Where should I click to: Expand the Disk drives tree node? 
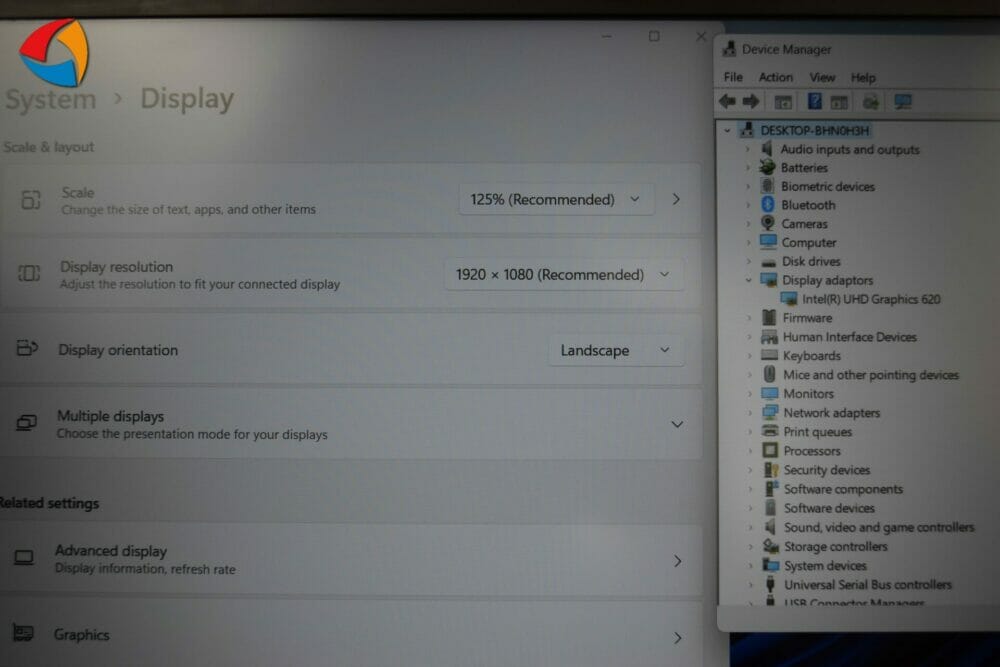click(749, 261)
